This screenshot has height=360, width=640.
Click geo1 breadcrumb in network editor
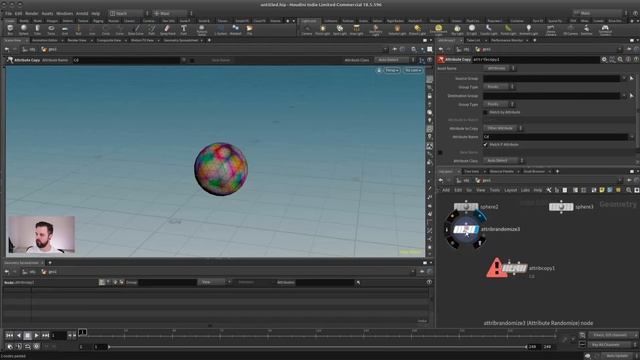click(483, 180)
